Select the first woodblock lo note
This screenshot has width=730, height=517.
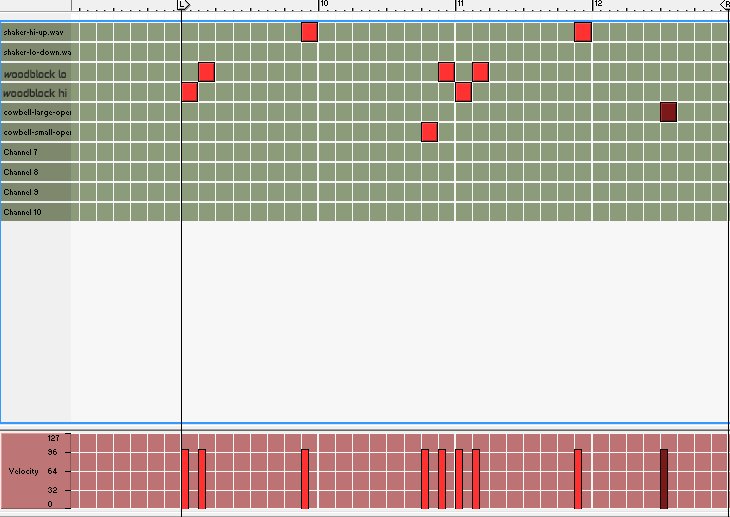pos(206,72)
